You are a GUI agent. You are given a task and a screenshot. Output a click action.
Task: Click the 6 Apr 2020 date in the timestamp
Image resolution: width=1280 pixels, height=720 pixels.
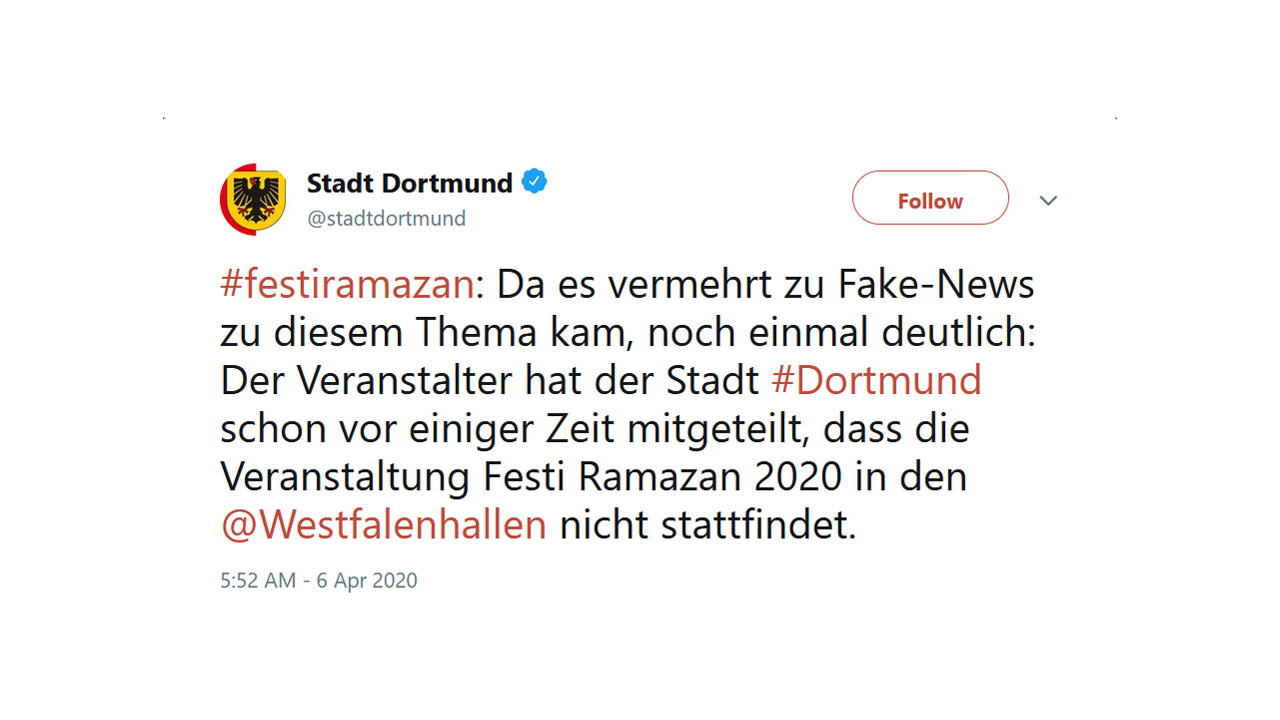coord(367,580)
